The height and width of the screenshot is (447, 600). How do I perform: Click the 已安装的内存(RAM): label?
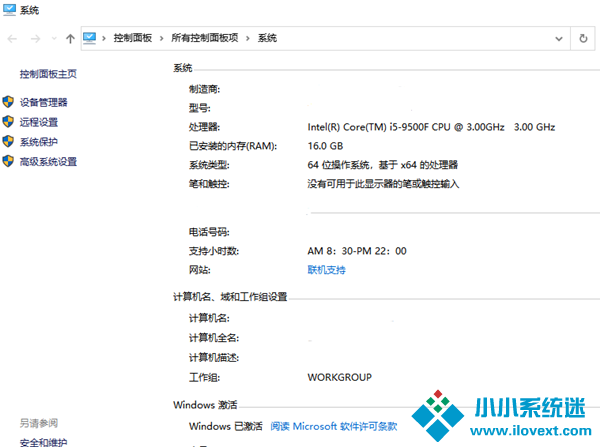(233, 146)
